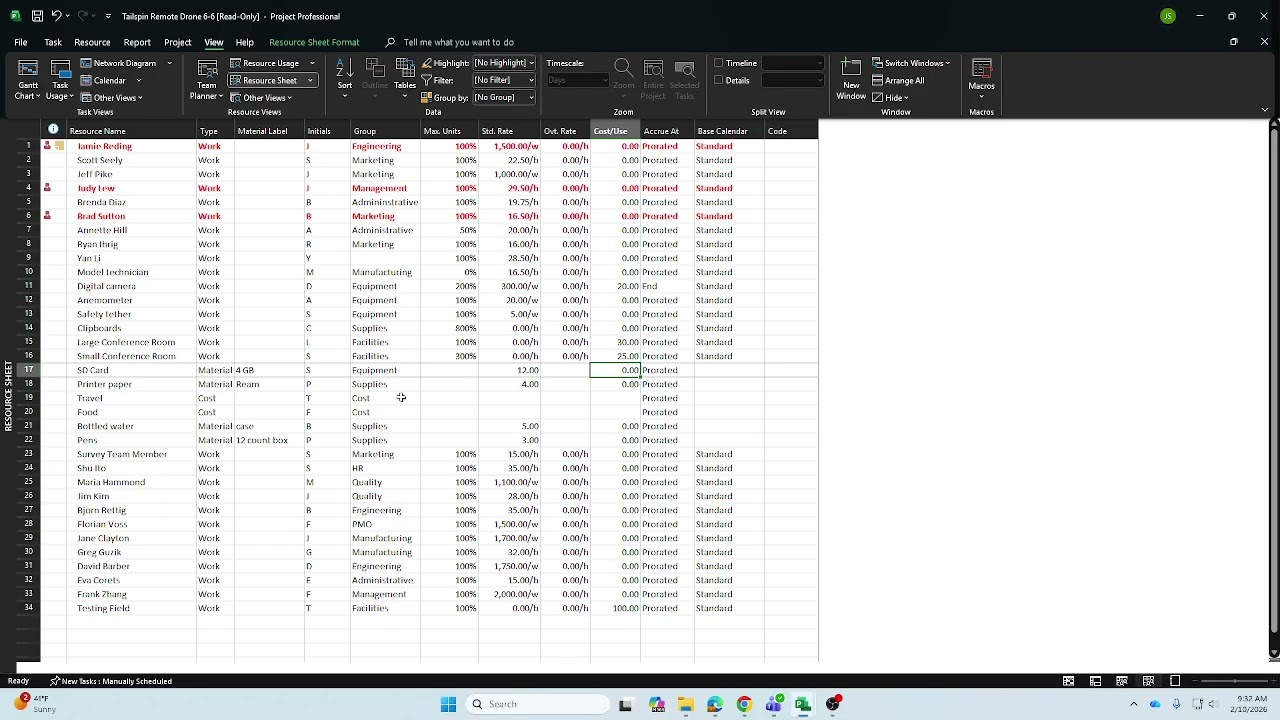Switch to Task Usage via status bar icon
Viewport: 1280px width, 720px height.
(x=1095, y=681)
